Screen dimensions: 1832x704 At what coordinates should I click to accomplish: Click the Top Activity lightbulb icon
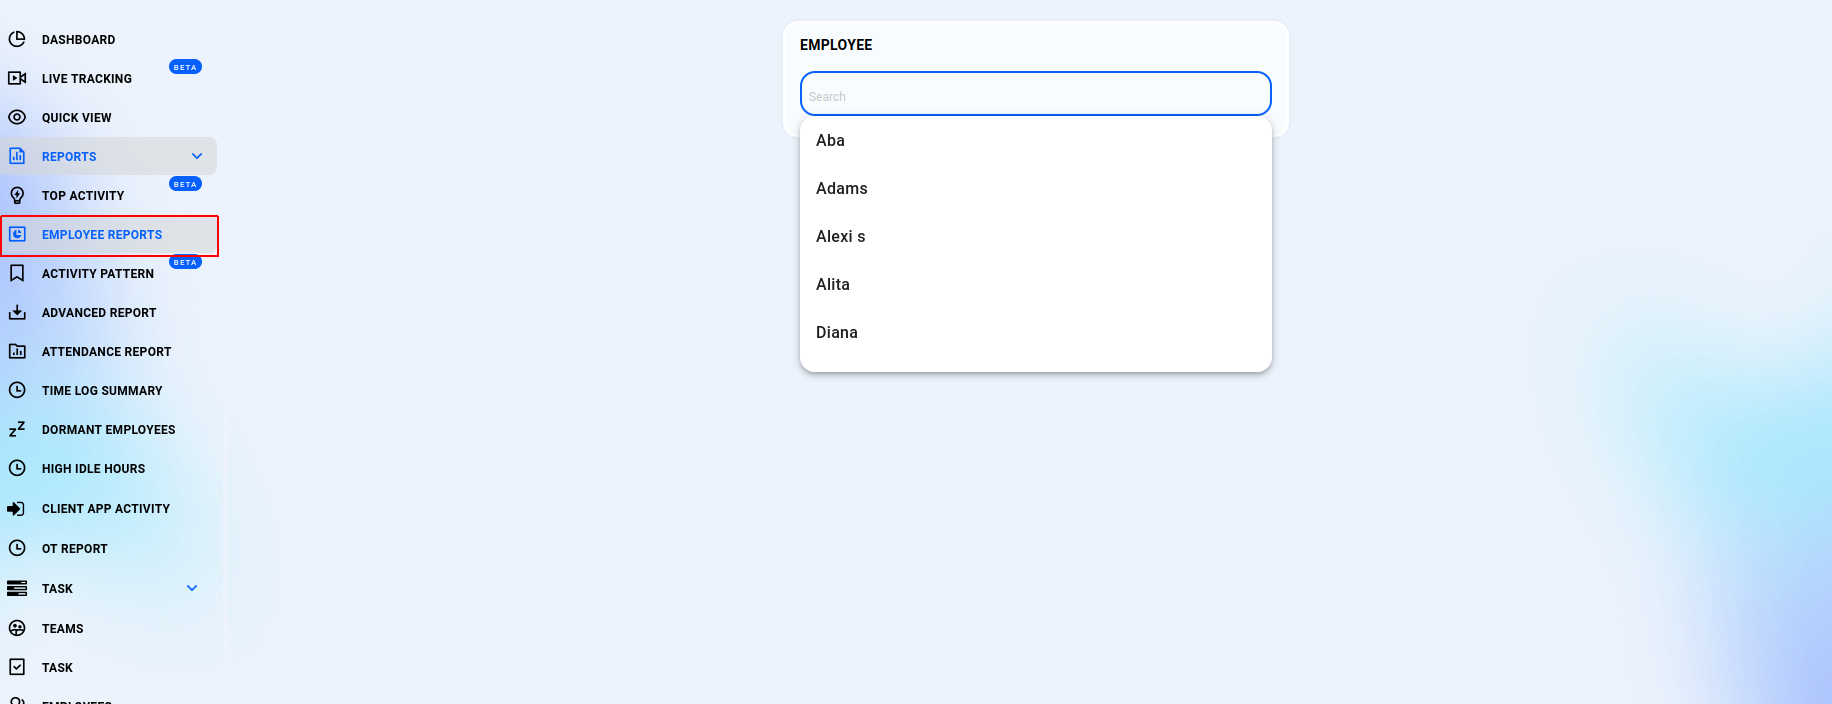[17, 195]
